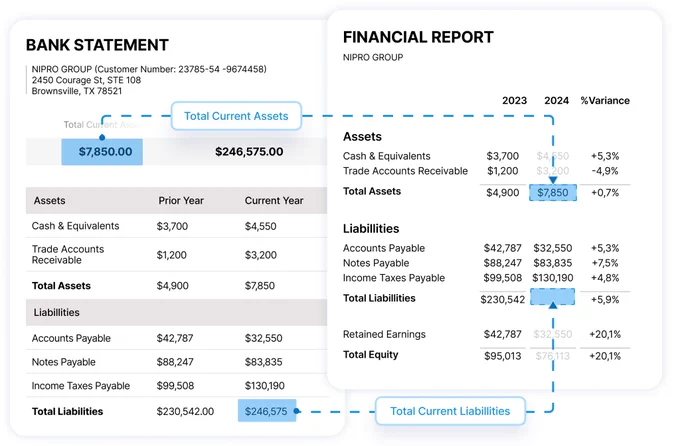The width and height of the screenshot is (680, 446).
Task: Select Income Taxes Payable label in Bank Statement
Action: (81, 386)
